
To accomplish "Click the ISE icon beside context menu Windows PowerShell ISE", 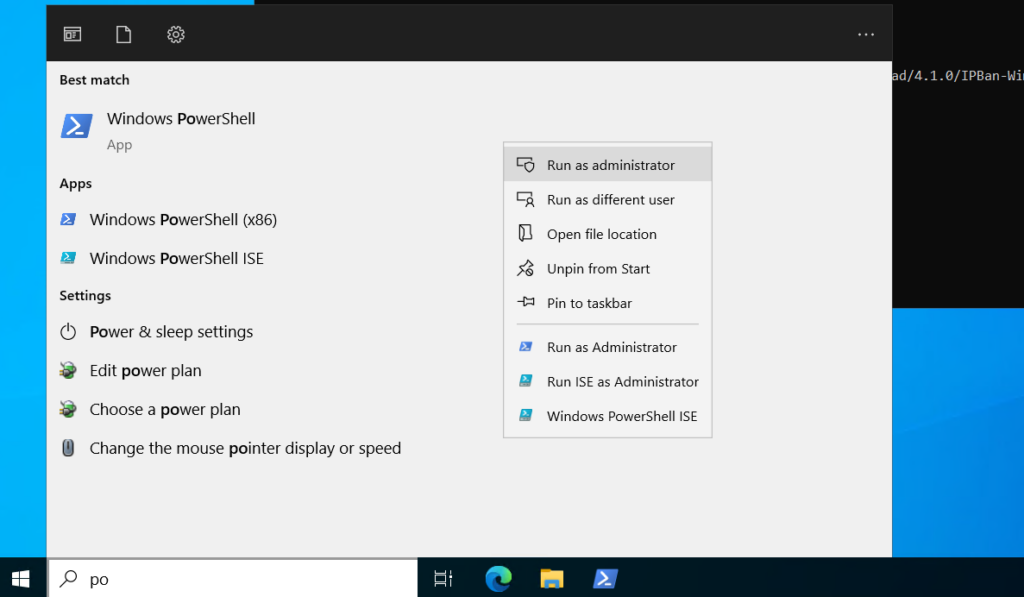I will click(526, 415).
